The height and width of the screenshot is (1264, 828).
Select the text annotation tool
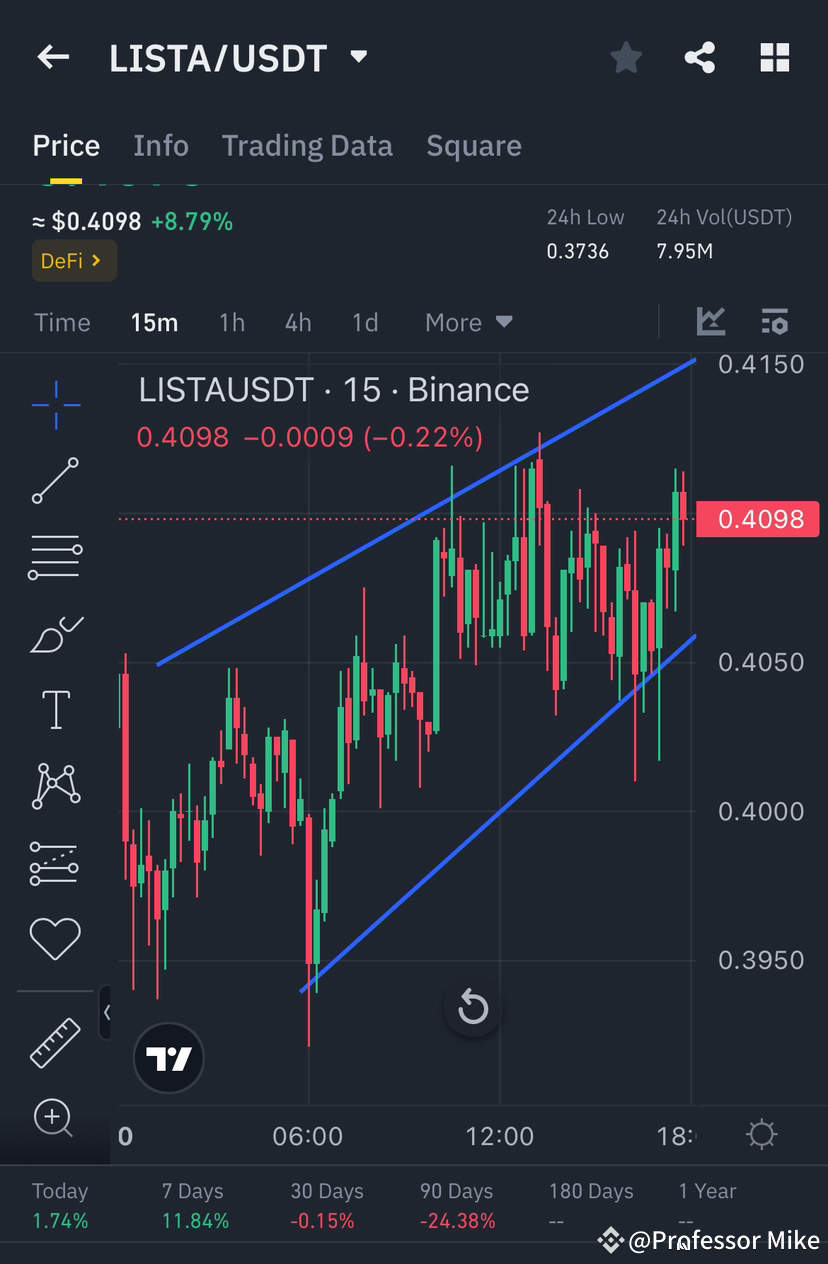tap(55, 709)
